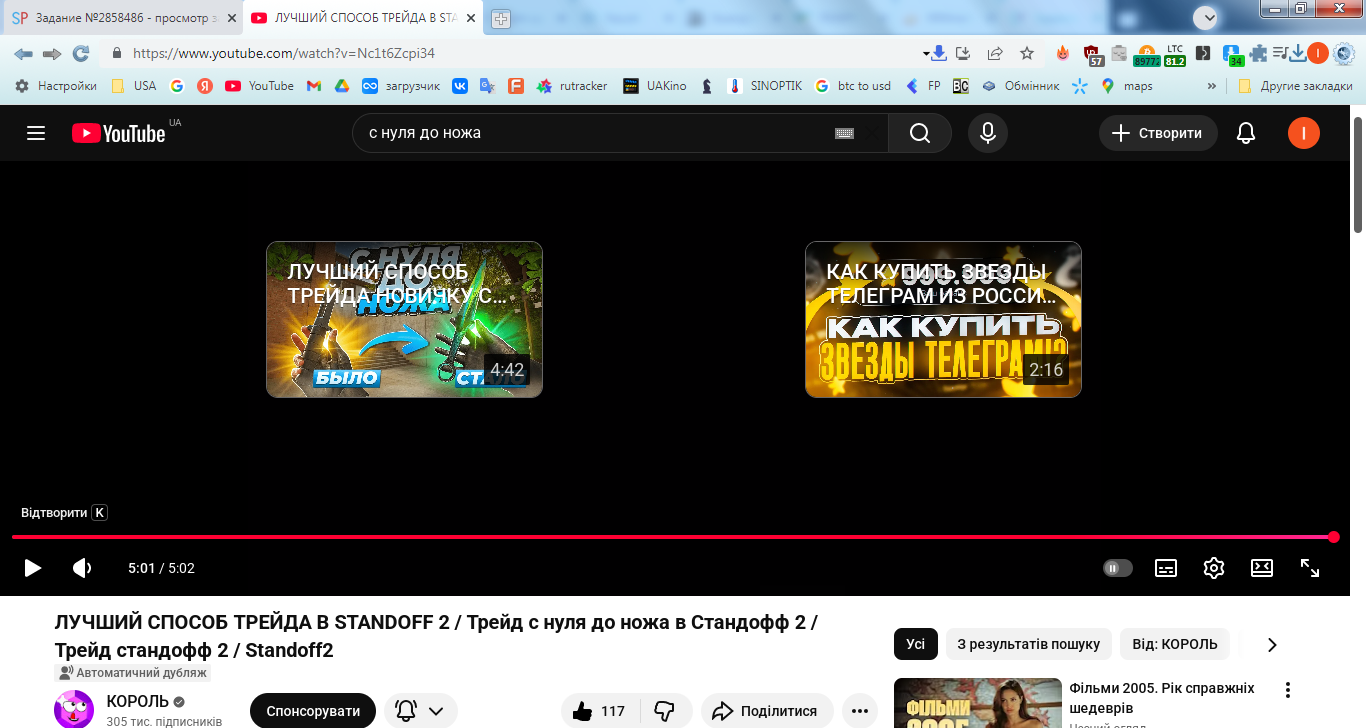Play the video with the play button
The height and width of the screenshot is (728, 1366).
point(33,568)
